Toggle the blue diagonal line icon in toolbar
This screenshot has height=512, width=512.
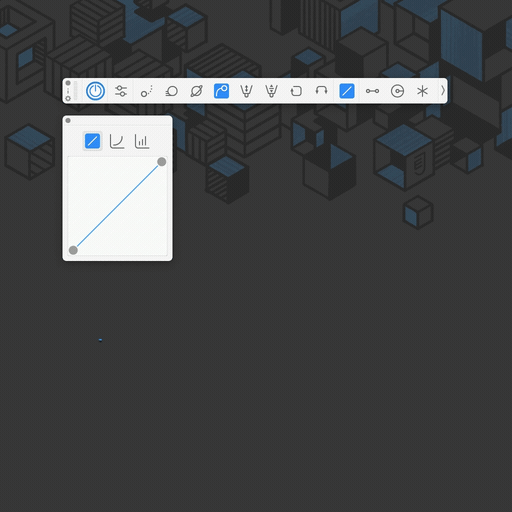[x=347, y=91]
